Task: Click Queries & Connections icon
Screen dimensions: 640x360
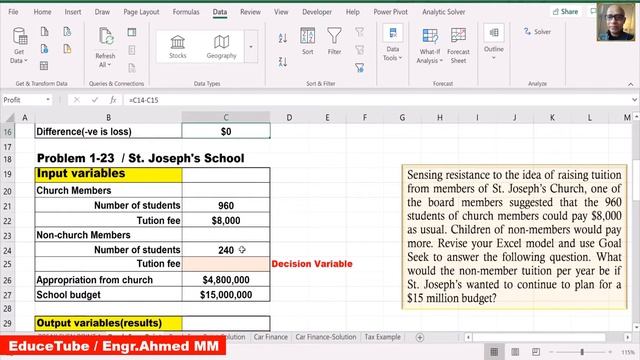Action: [132, 32]
